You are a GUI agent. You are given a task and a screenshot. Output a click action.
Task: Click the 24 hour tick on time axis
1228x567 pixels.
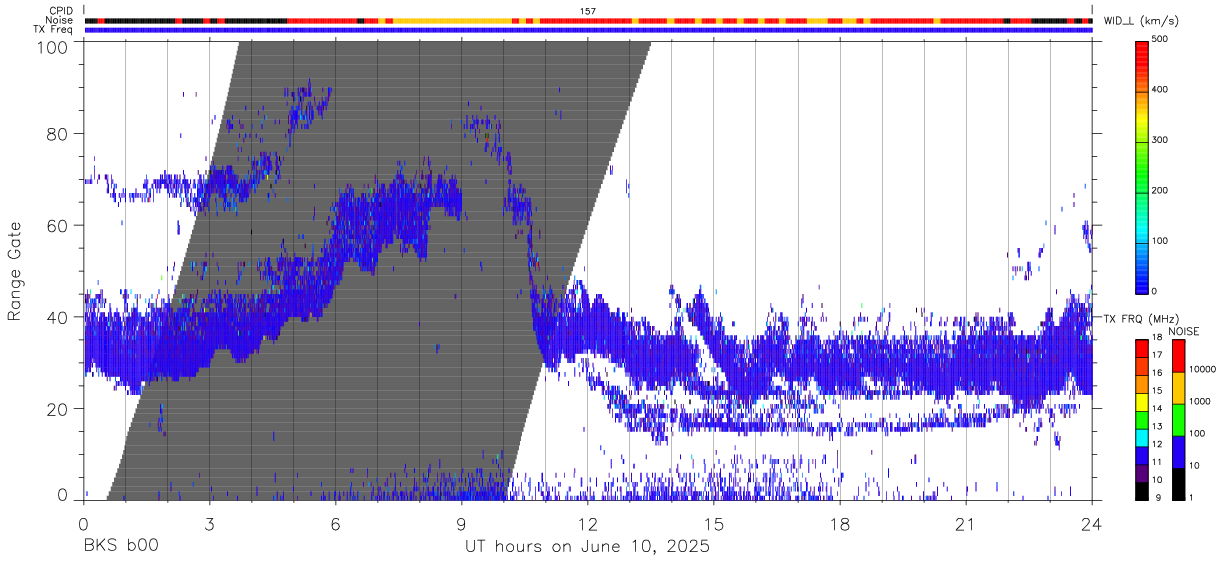tap(1092, 524)
